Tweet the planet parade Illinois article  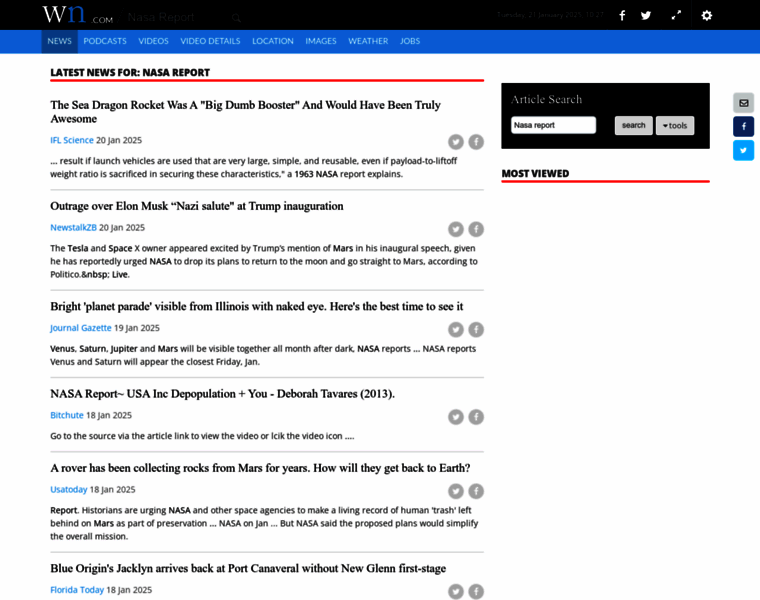pyautogui.click(x=456, y=330)
